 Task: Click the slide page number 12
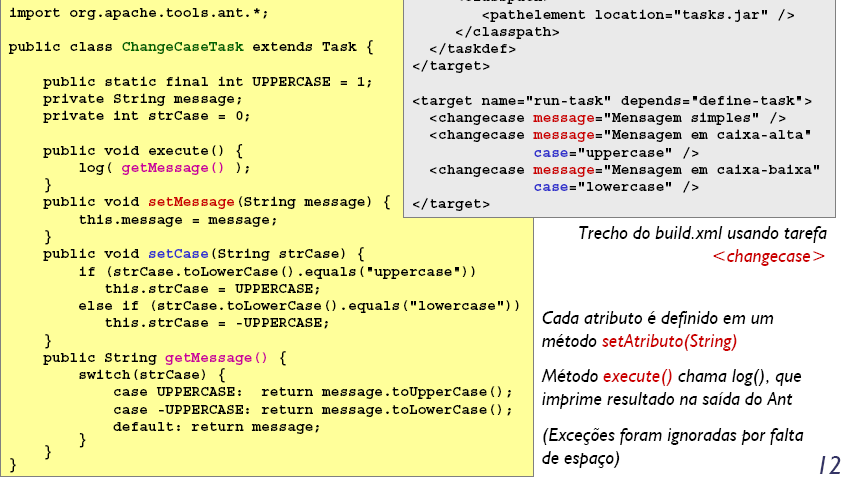click(x=829, y=465)
